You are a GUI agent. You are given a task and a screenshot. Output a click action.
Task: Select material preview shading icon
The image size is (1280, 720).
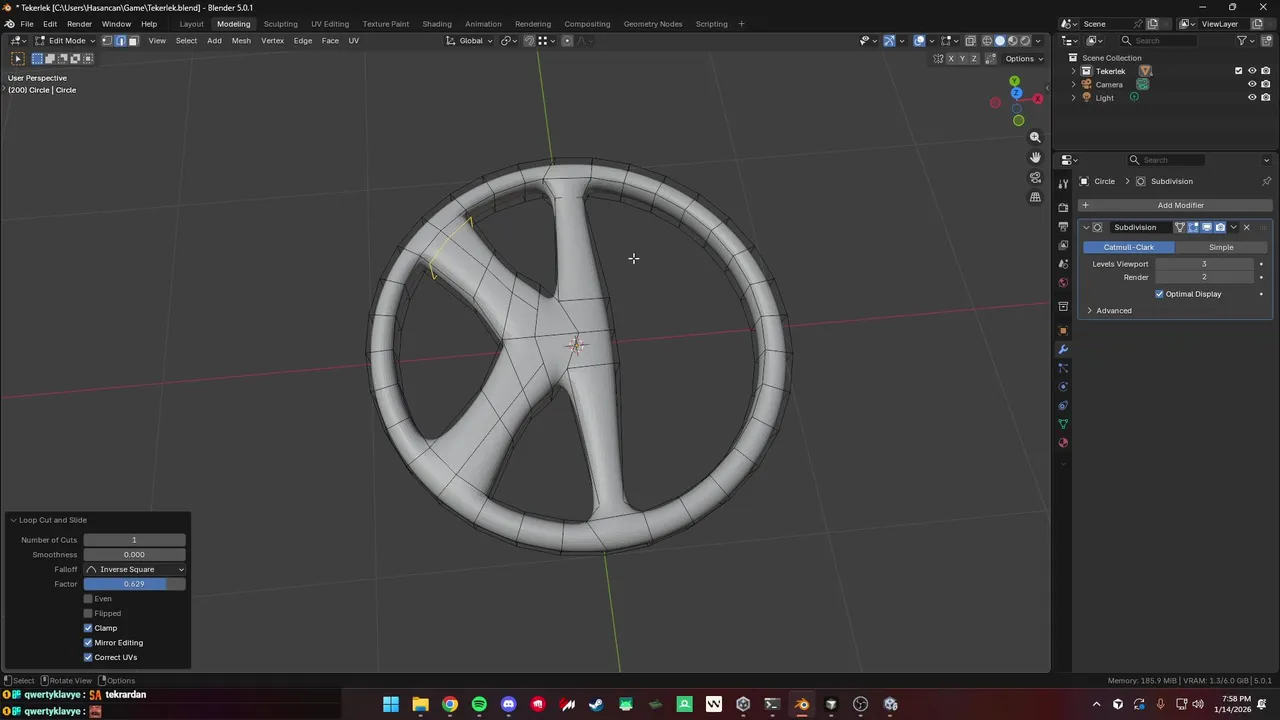click(x=1012, y=41)
